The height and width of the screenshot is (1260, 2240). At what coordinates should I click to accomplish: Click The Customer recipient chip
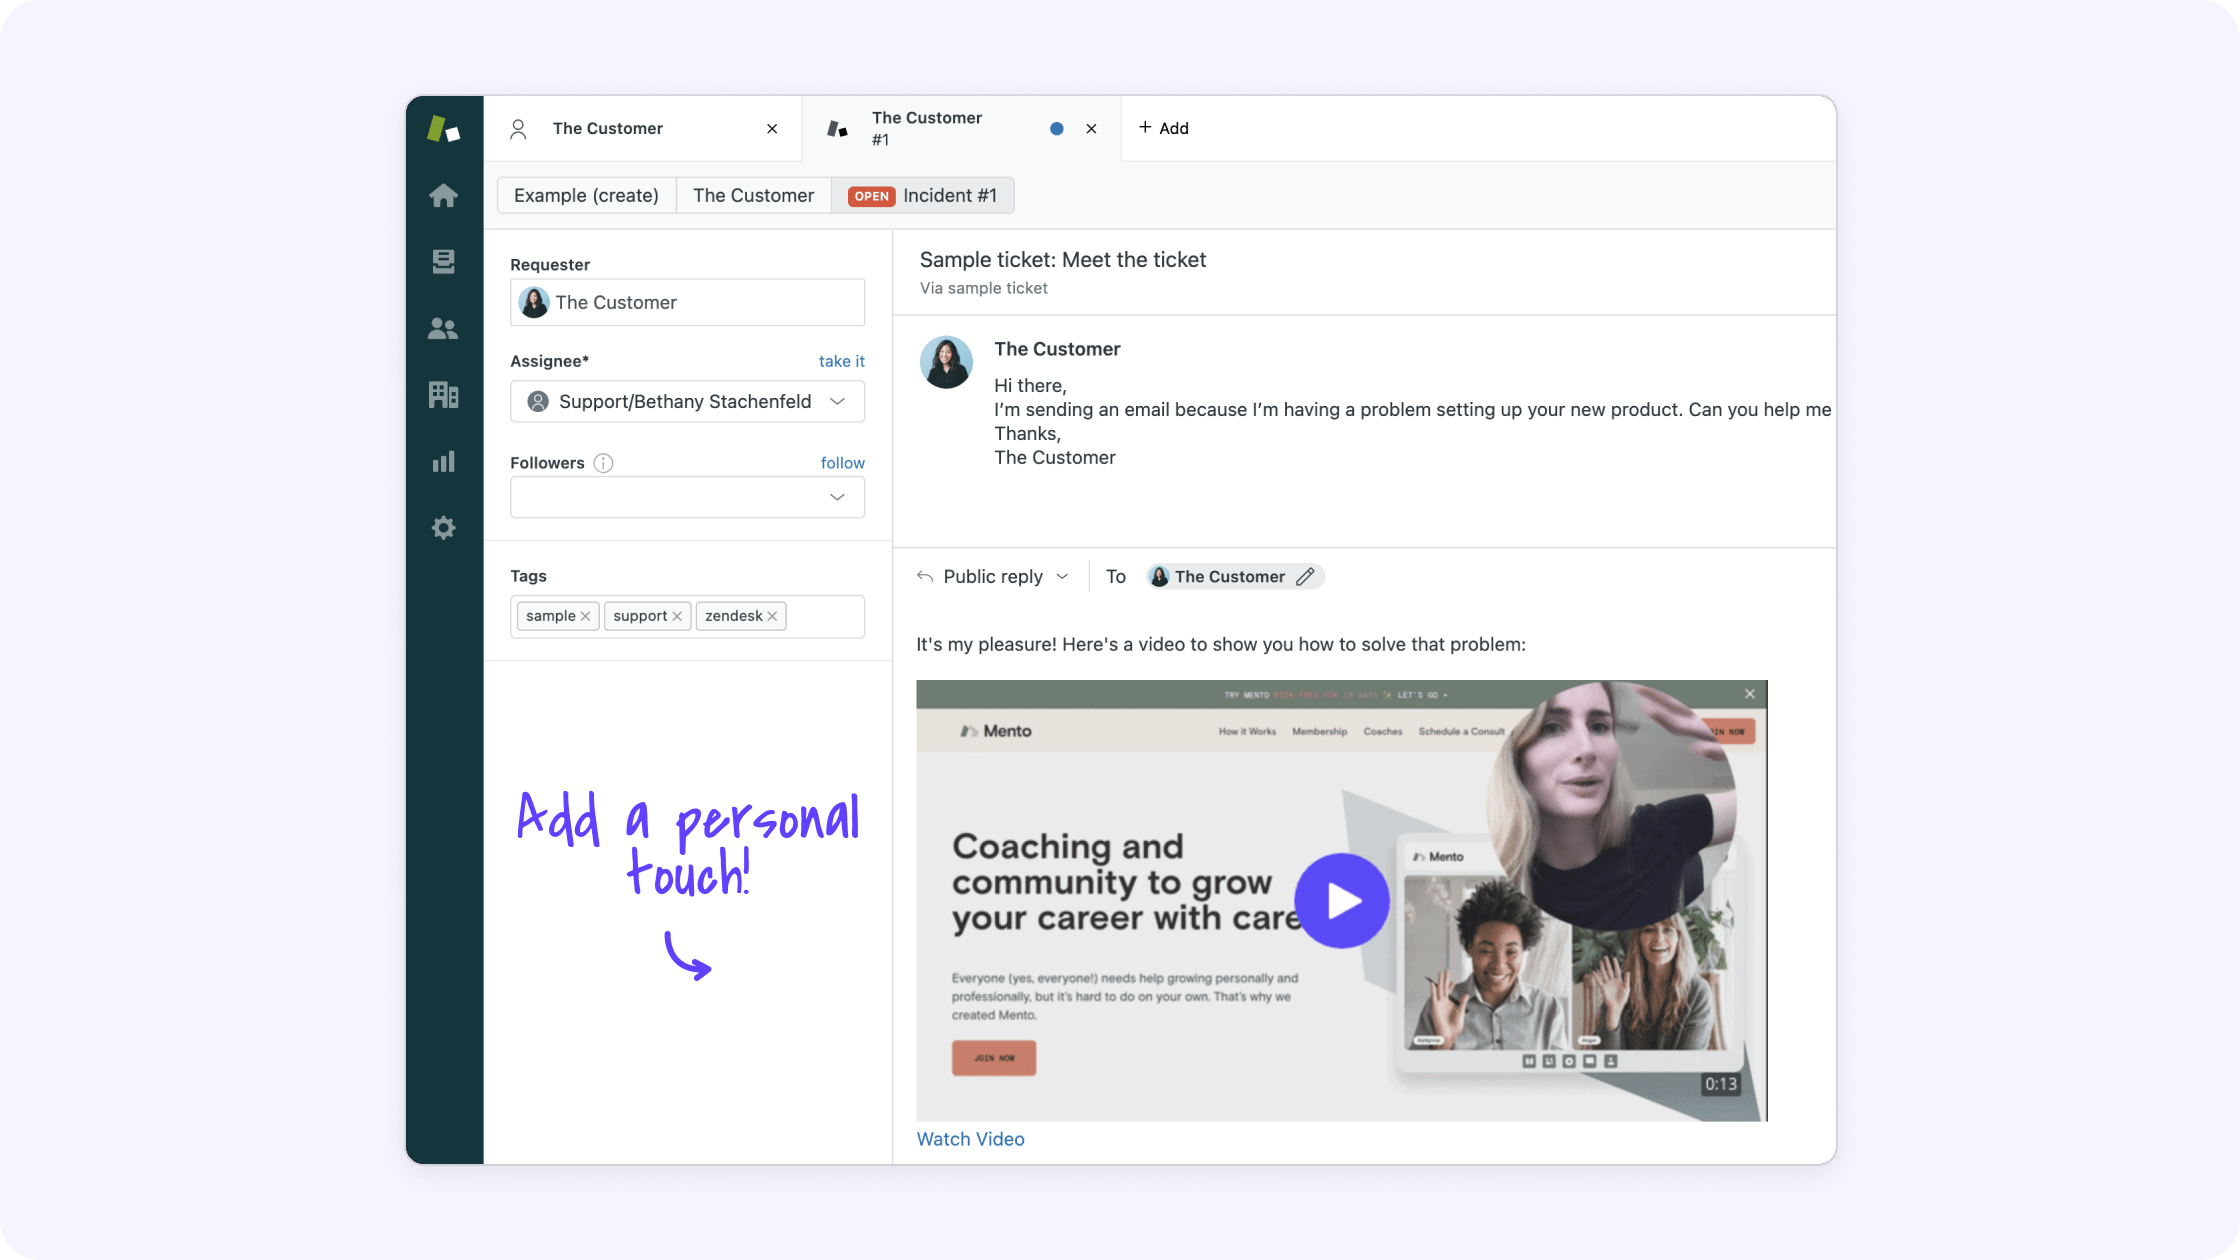point(1235,577)
